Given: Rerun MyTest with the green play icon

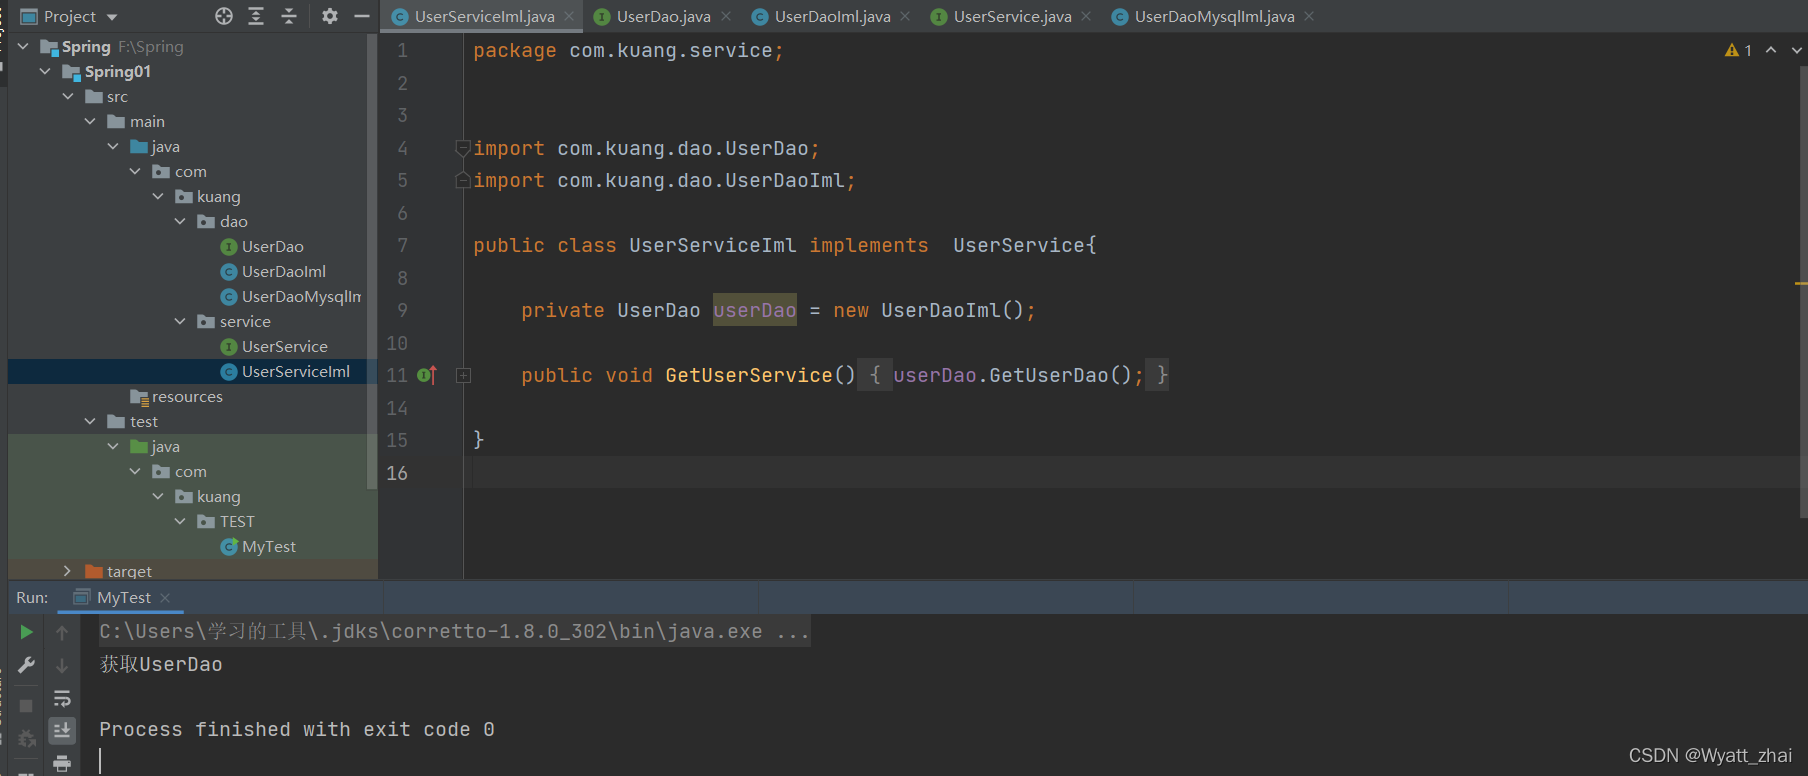Looking at the screenshot, I should [x=27, y=632].
